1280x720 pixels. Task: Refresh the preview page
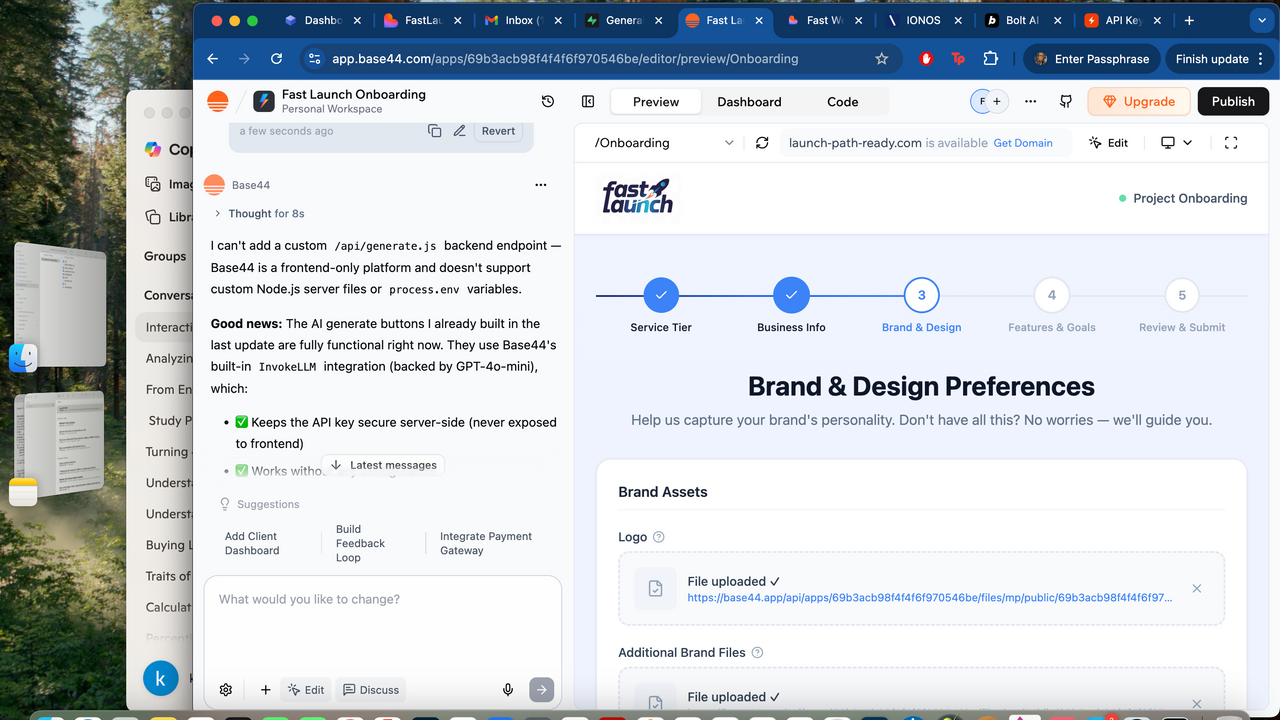click(x=762, y=143)
